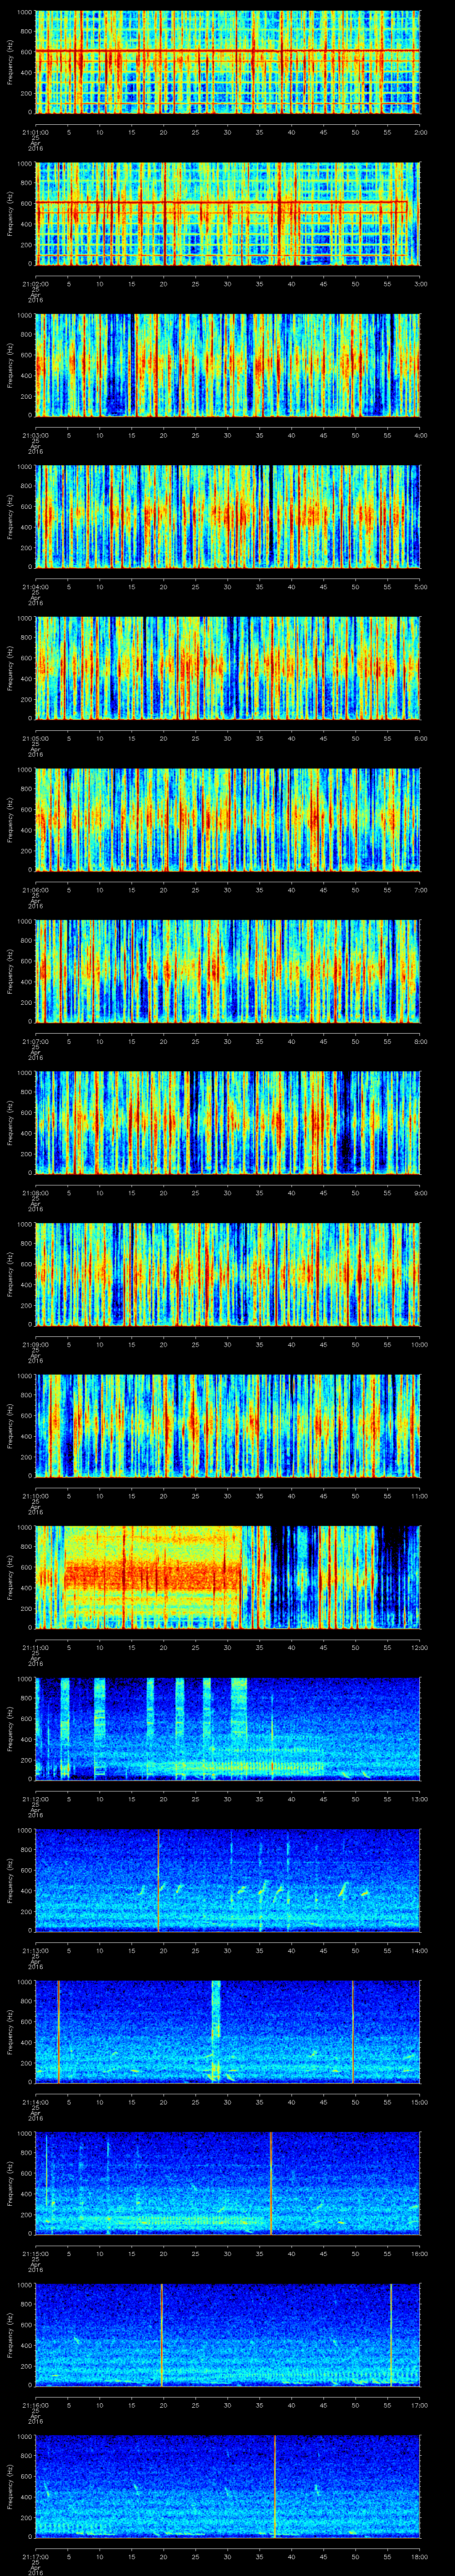Screen dimensions: 455x2576
Task: Click the spectrogram panel starting at 21:09:00
Action: coord(228,1274)
